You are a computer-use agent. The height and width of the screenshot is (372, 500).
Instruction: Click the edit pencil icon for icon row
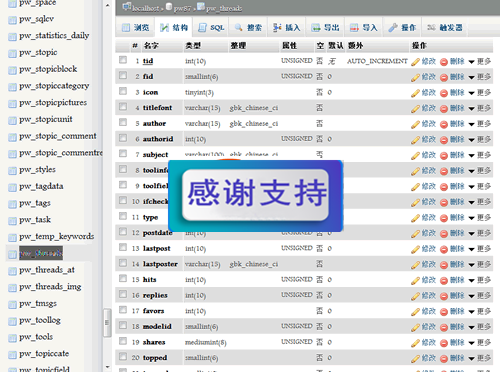(x=415, y=93)
